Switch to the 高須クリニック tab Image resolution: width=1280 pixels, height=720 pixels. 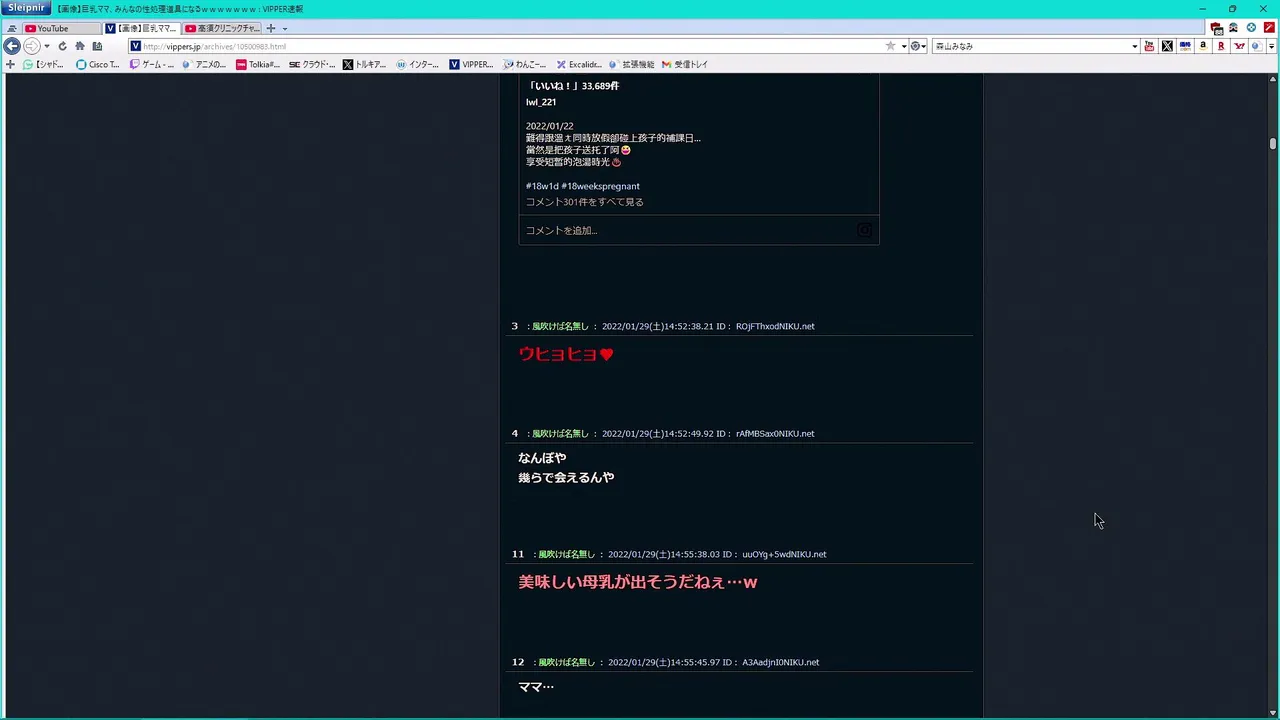(222, 28)
